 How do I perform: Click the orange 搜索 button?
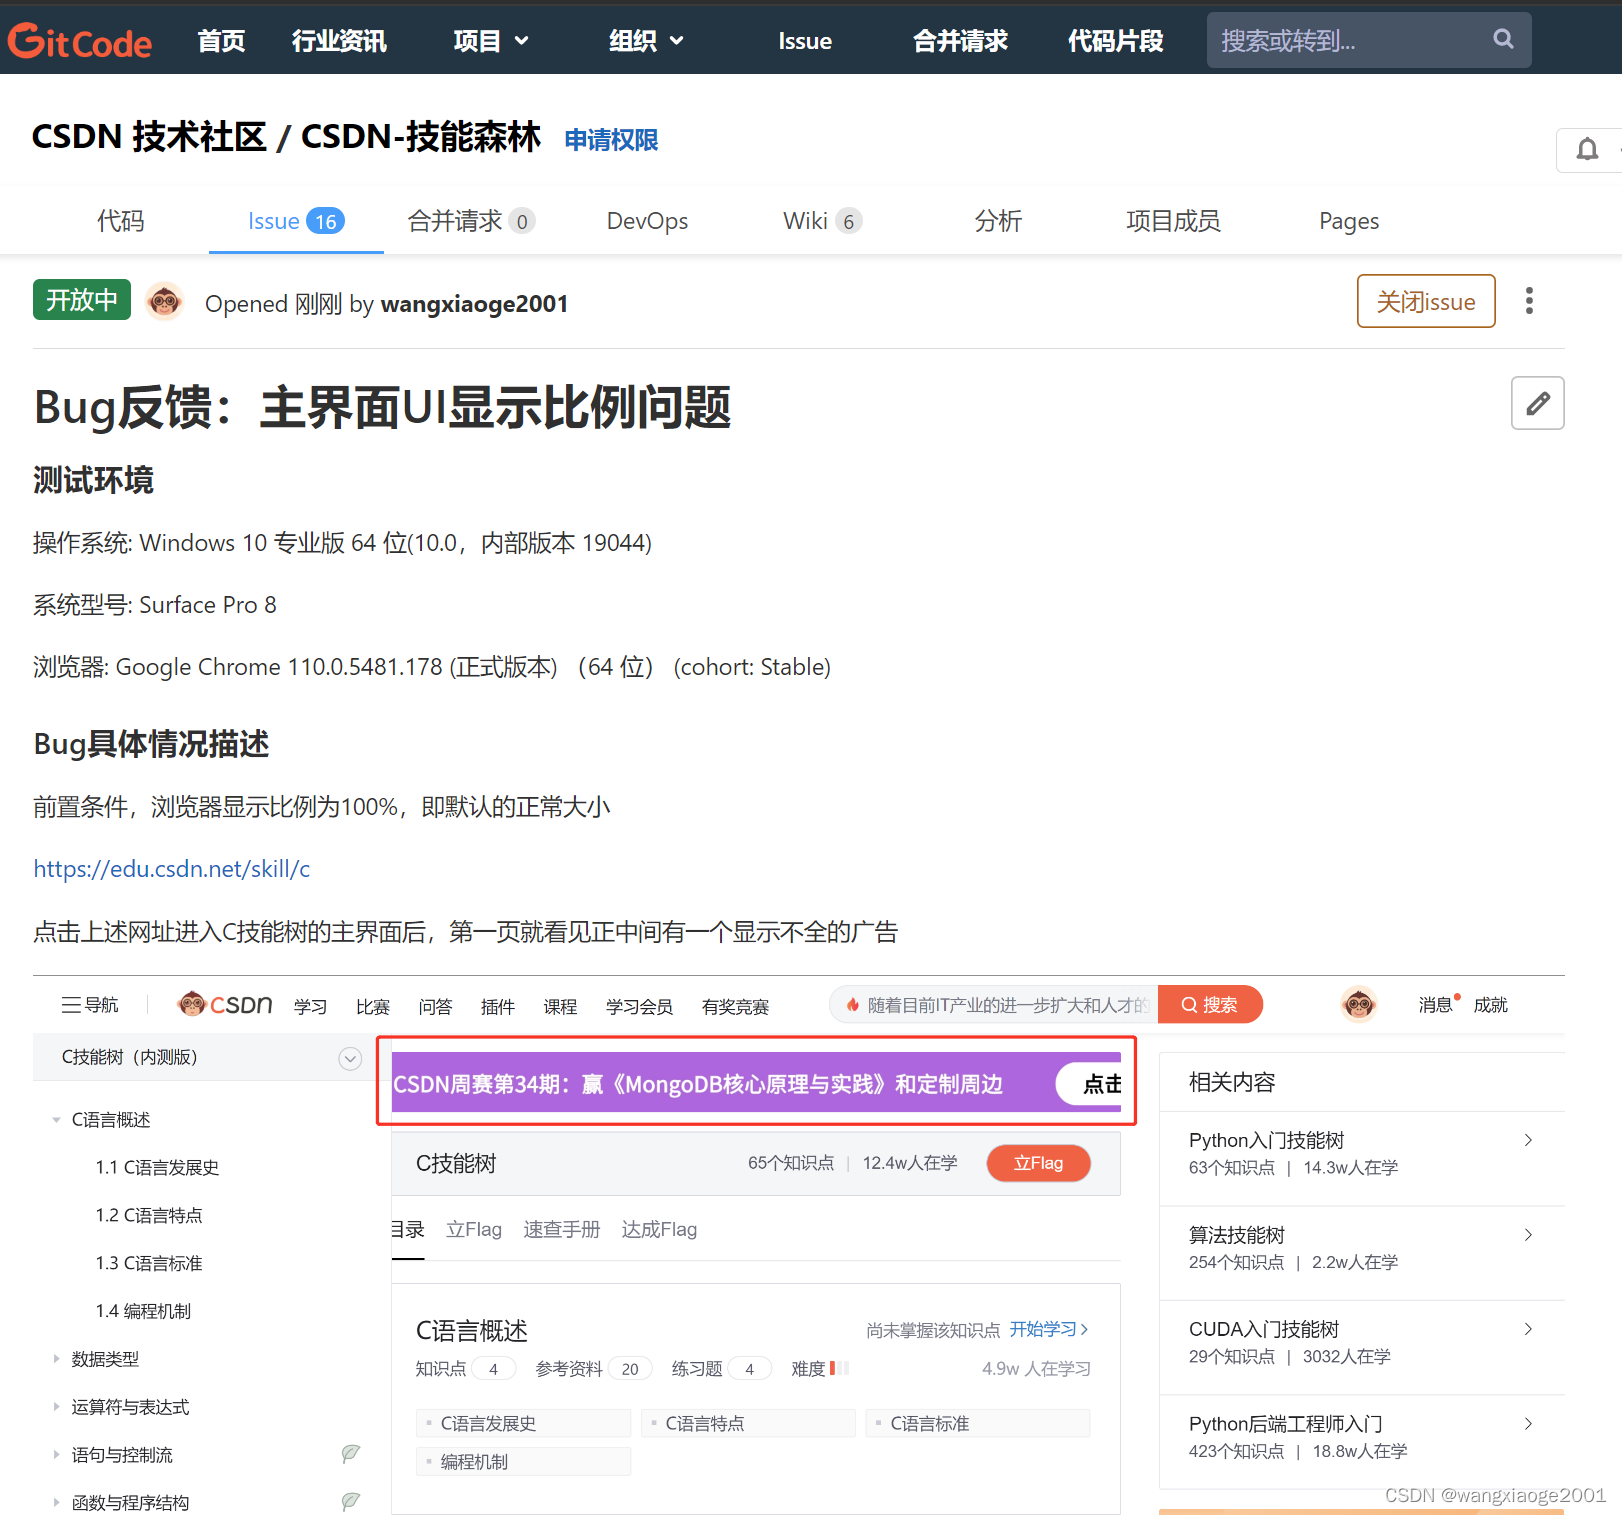pyautogui.click(x=1210, y=1005)
